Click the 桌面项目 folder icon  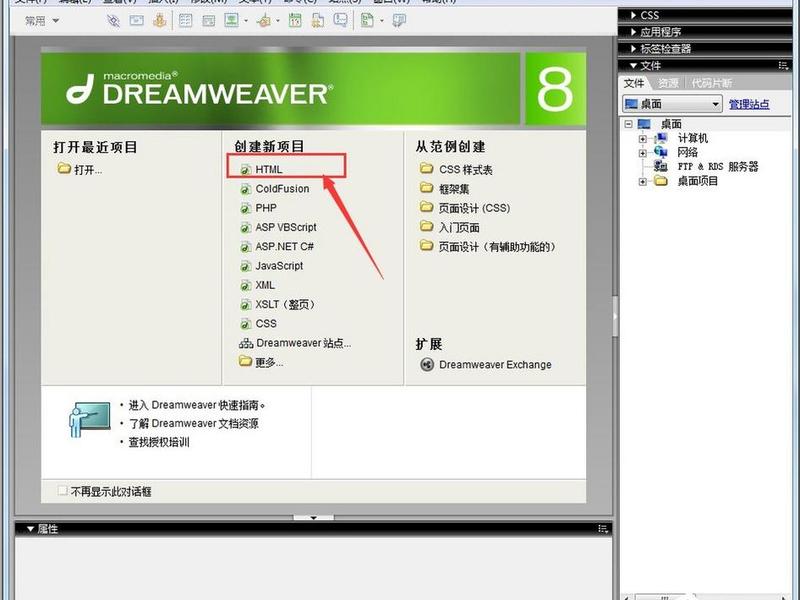pyautogui.click(x=661, y=181)
